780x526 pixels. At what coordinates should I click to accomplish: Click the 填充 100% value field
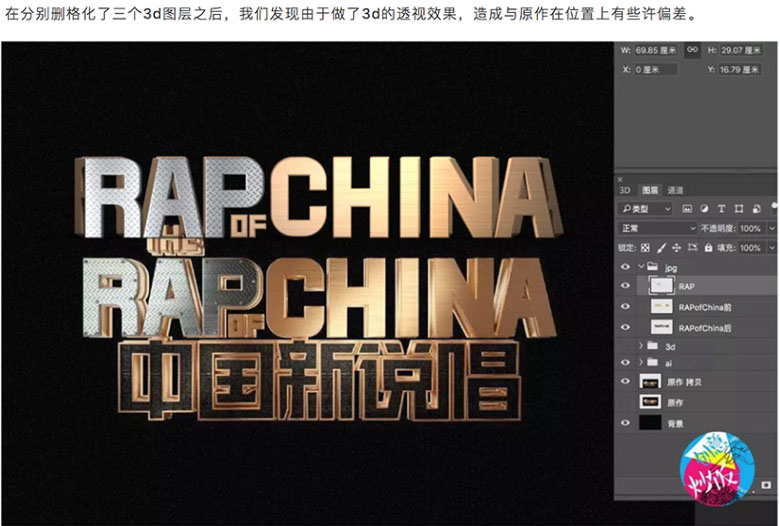point(751,247)
